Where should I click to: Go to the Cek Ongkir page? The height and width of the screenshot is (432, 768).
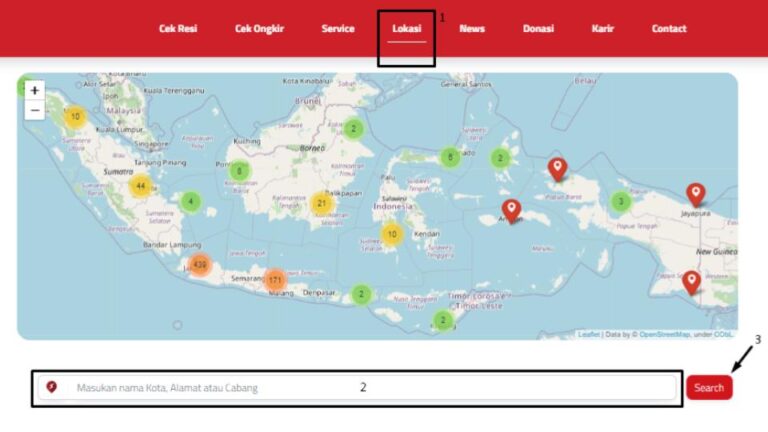tap(259, 29)
